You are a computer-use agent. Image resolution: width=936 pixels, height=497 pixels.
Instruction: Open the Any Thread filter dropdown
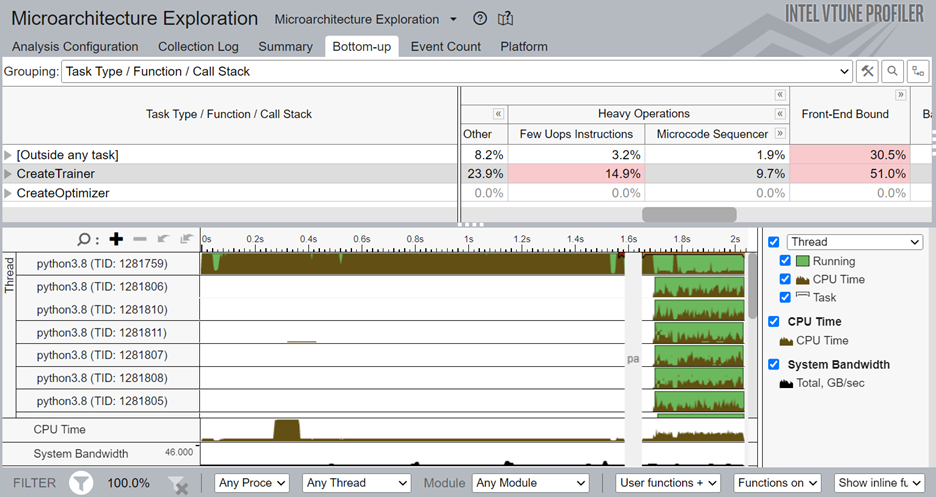click(x=356, y=483)
